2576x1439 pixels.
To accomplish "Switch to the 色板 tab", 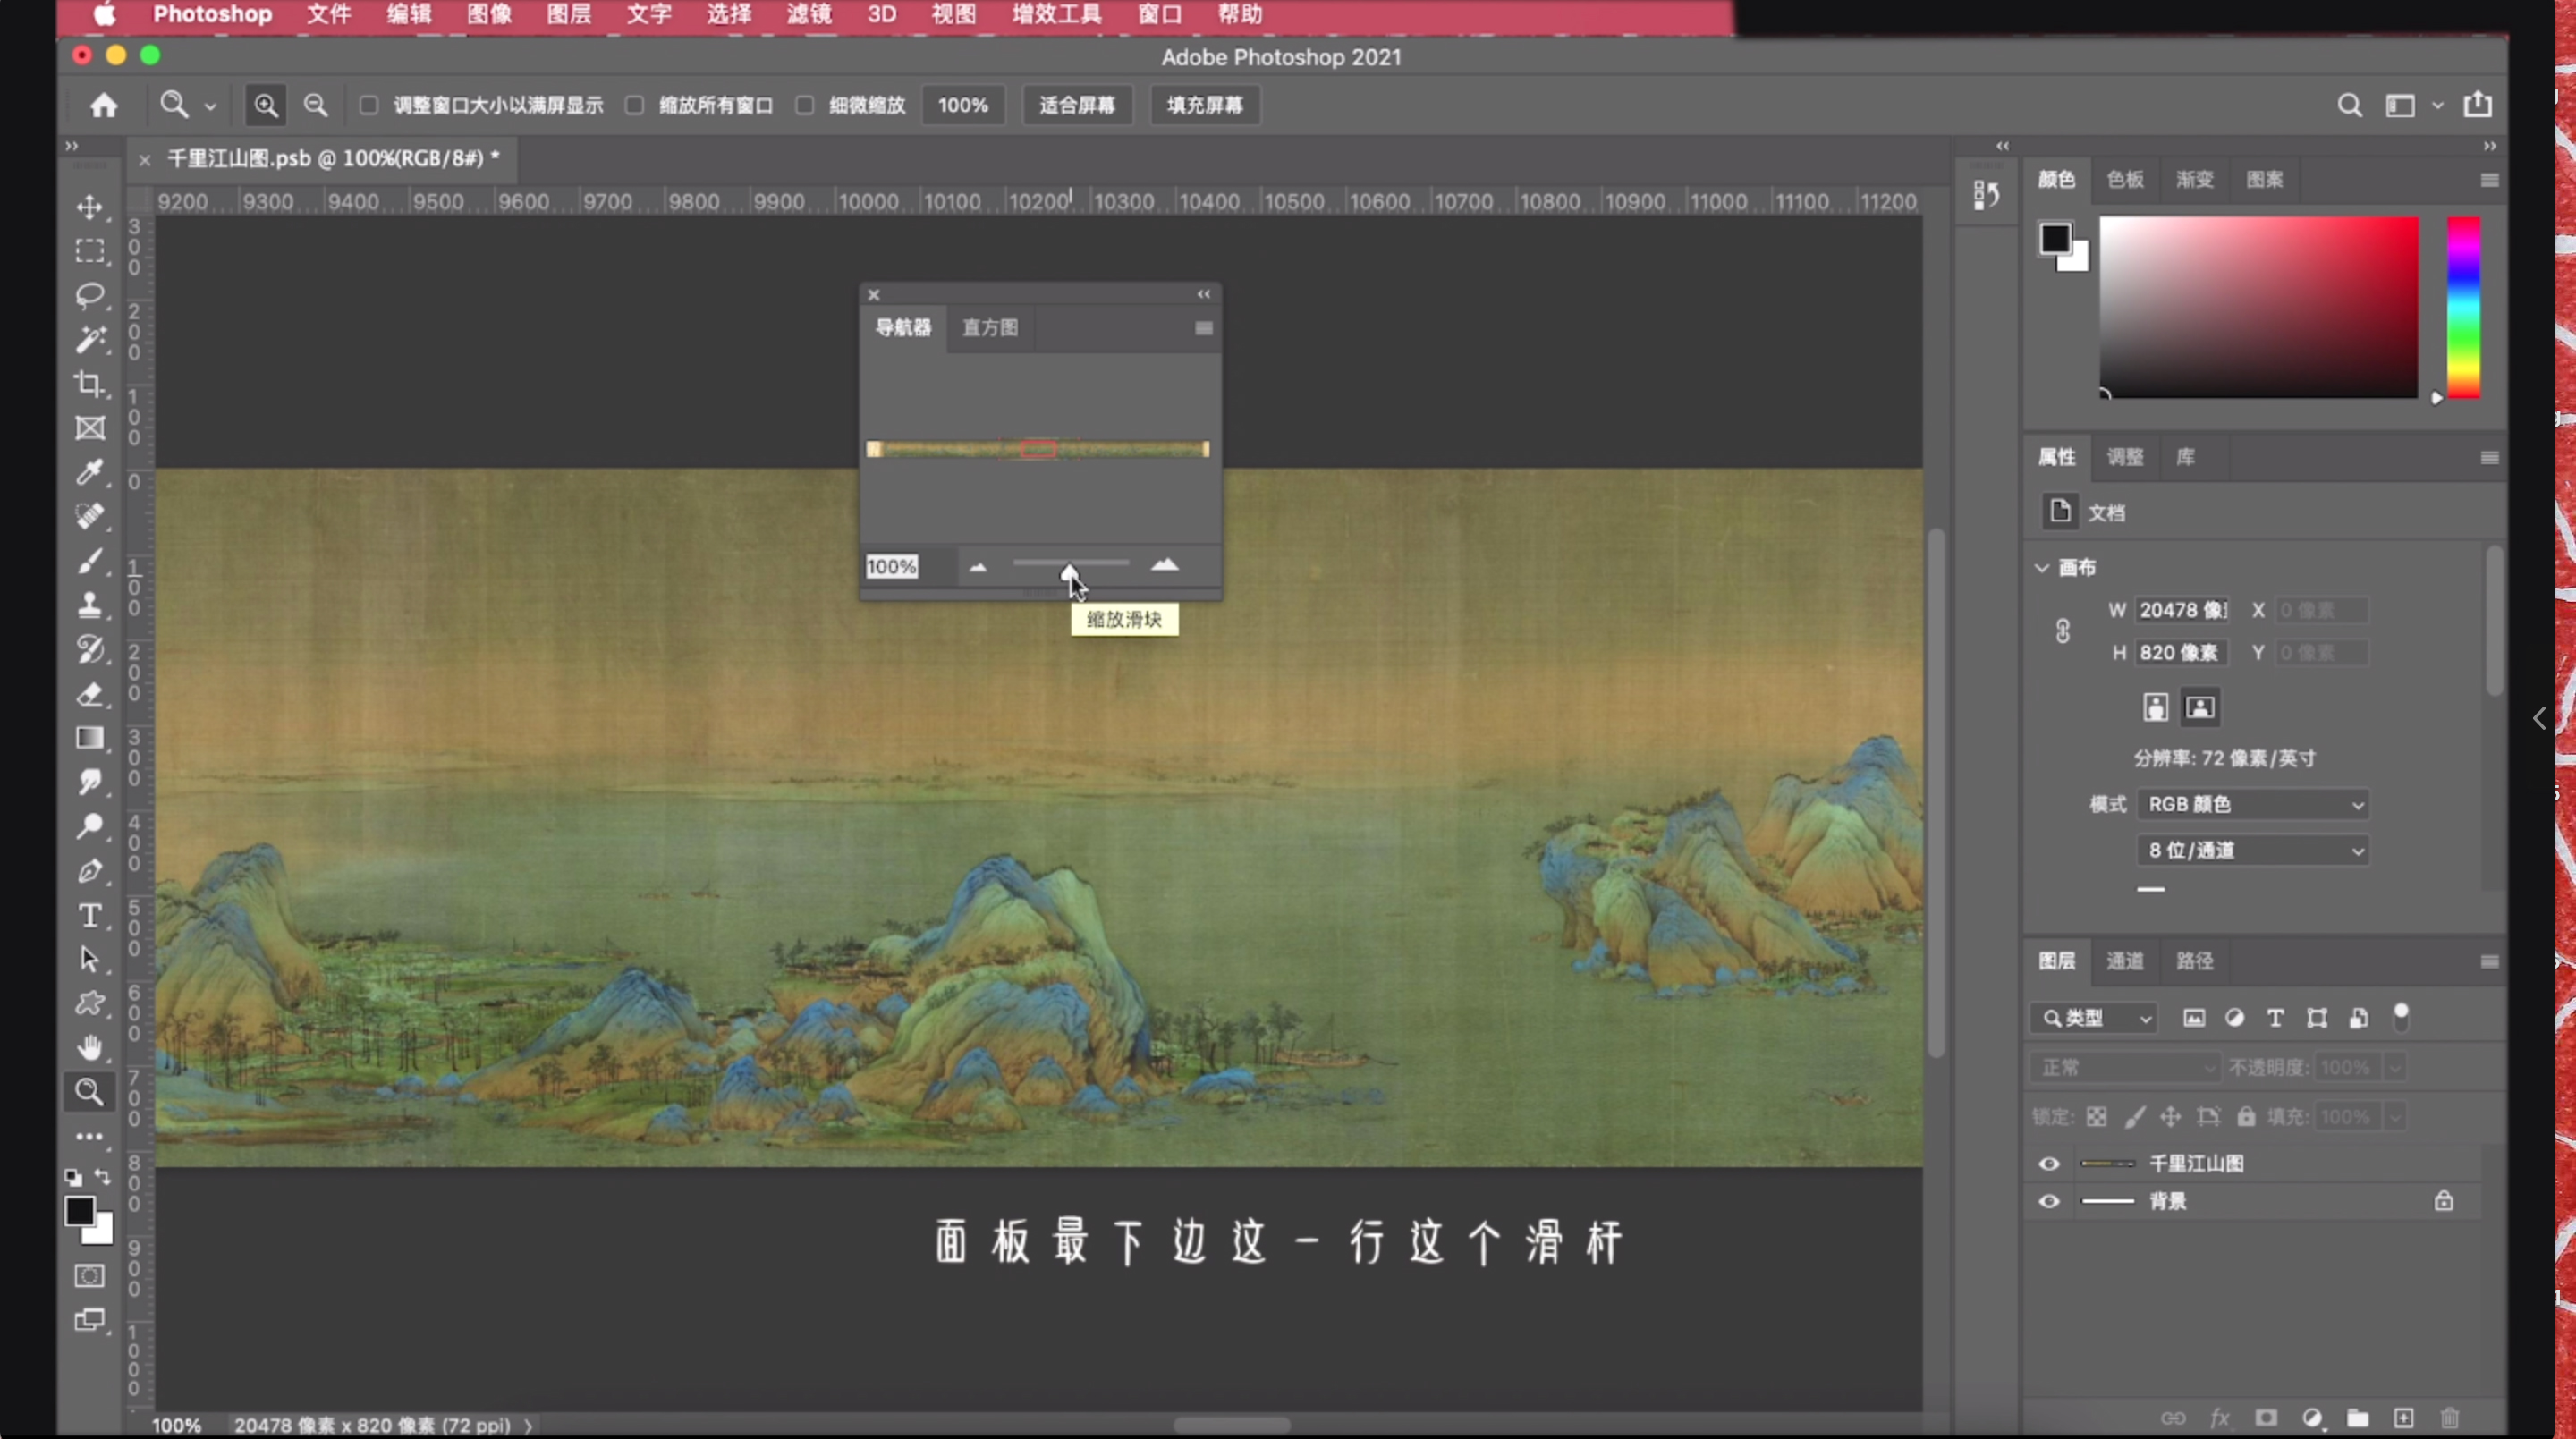I will click(x=2125, y=179).
